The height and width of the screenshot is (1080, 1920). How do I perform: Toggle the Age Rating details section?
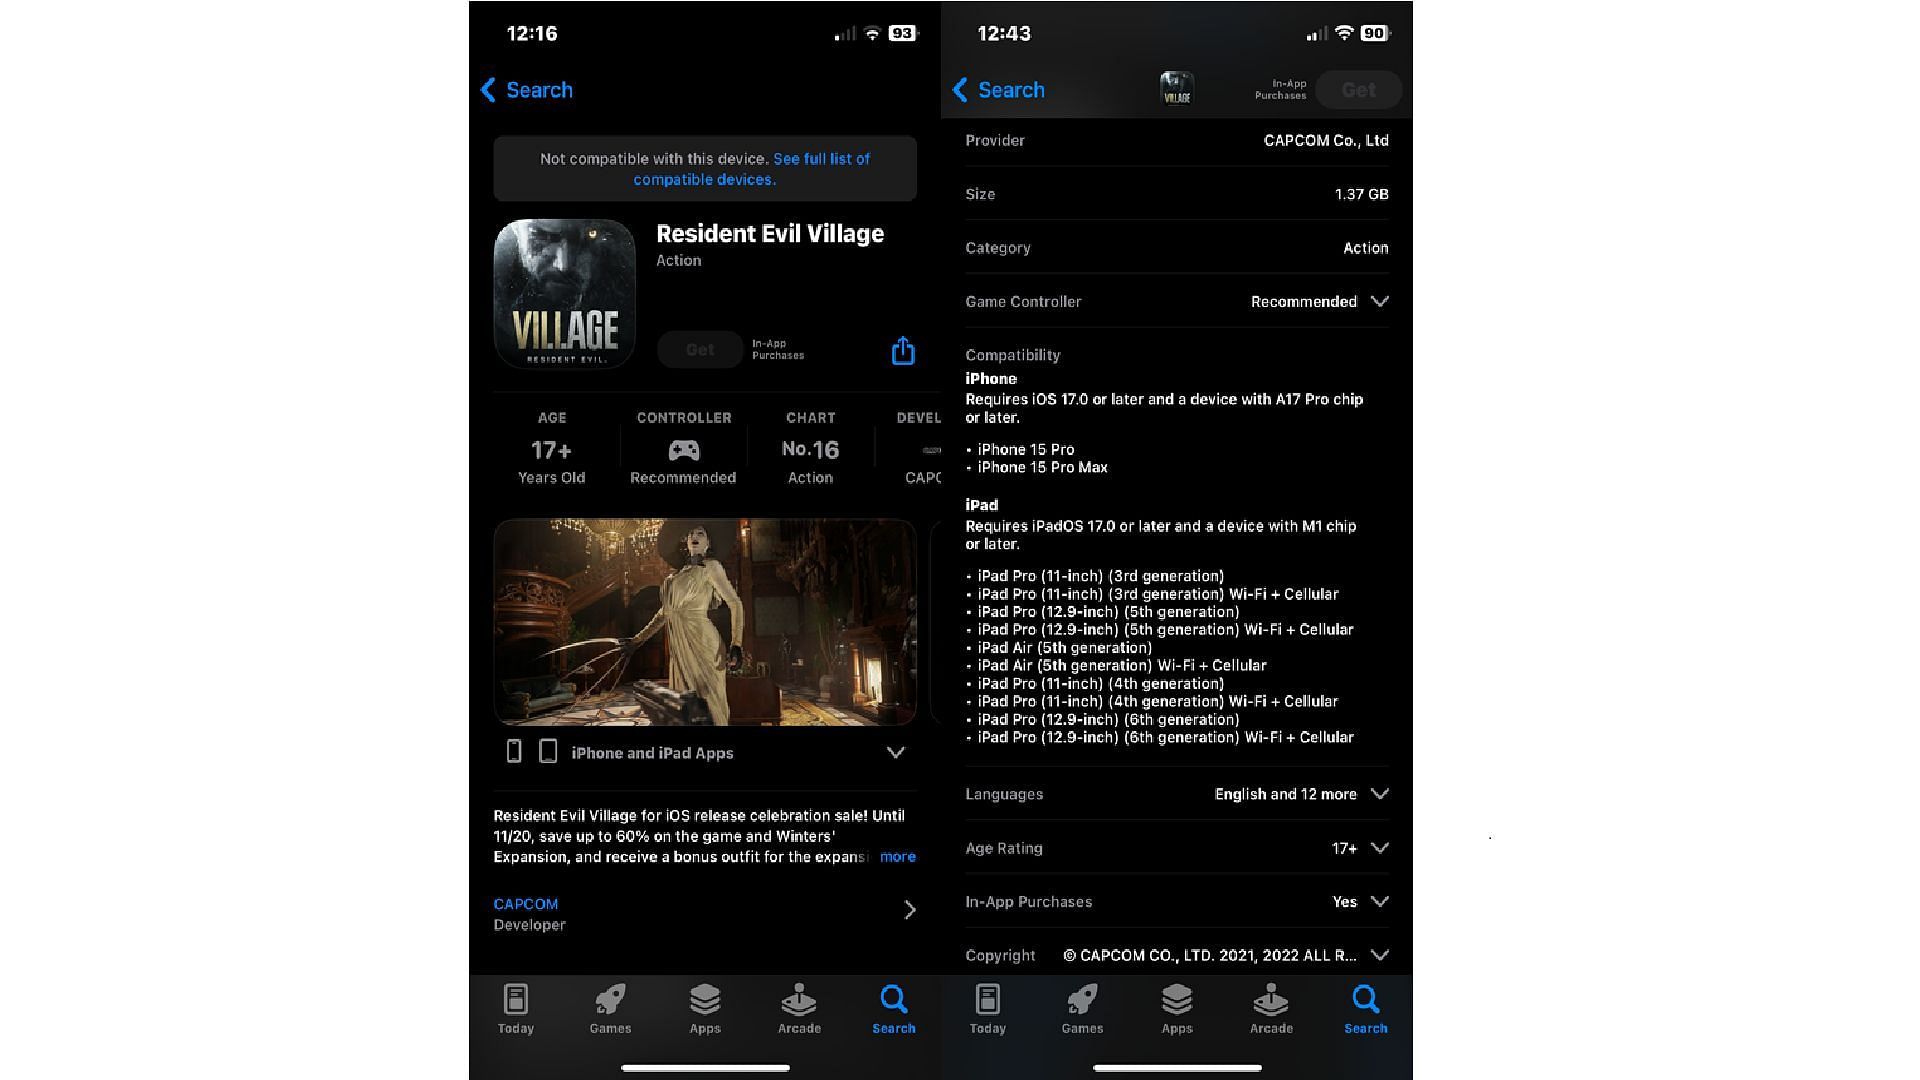[1379, 848]
